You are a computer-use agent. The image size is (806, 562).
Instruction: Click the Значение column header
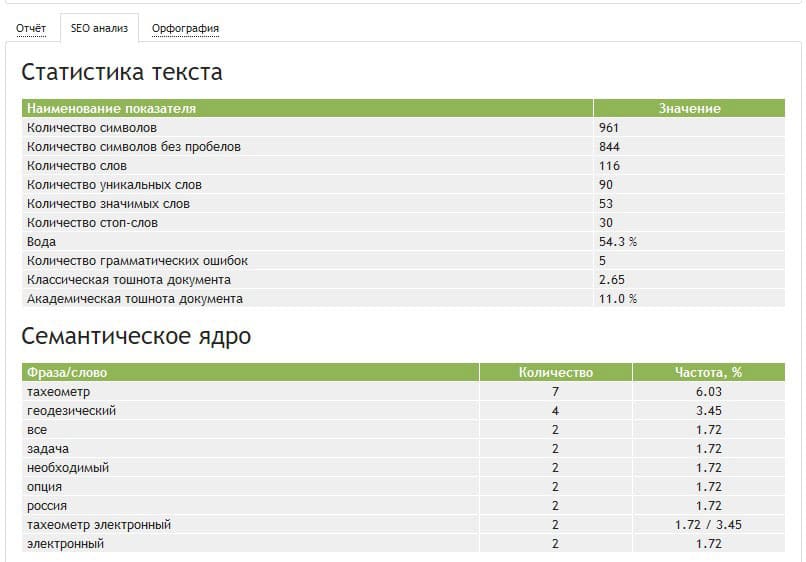click(x=689, y=108)
